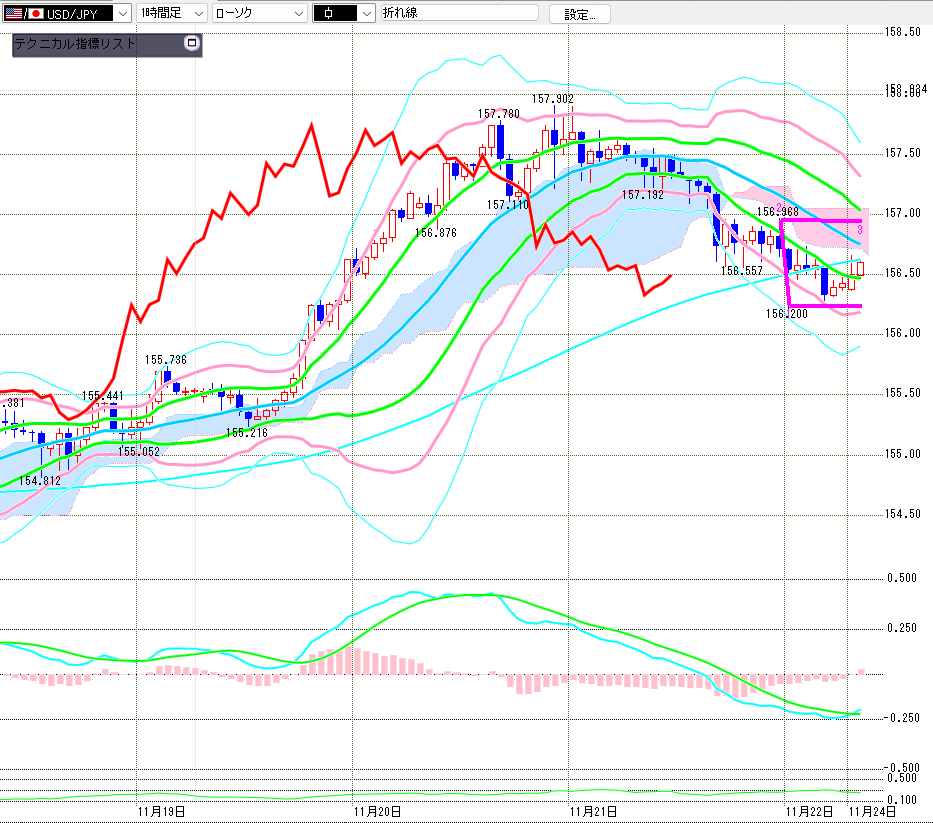Open the USD/JPY currency pair dropdown arrow

[x=122, y=13]
